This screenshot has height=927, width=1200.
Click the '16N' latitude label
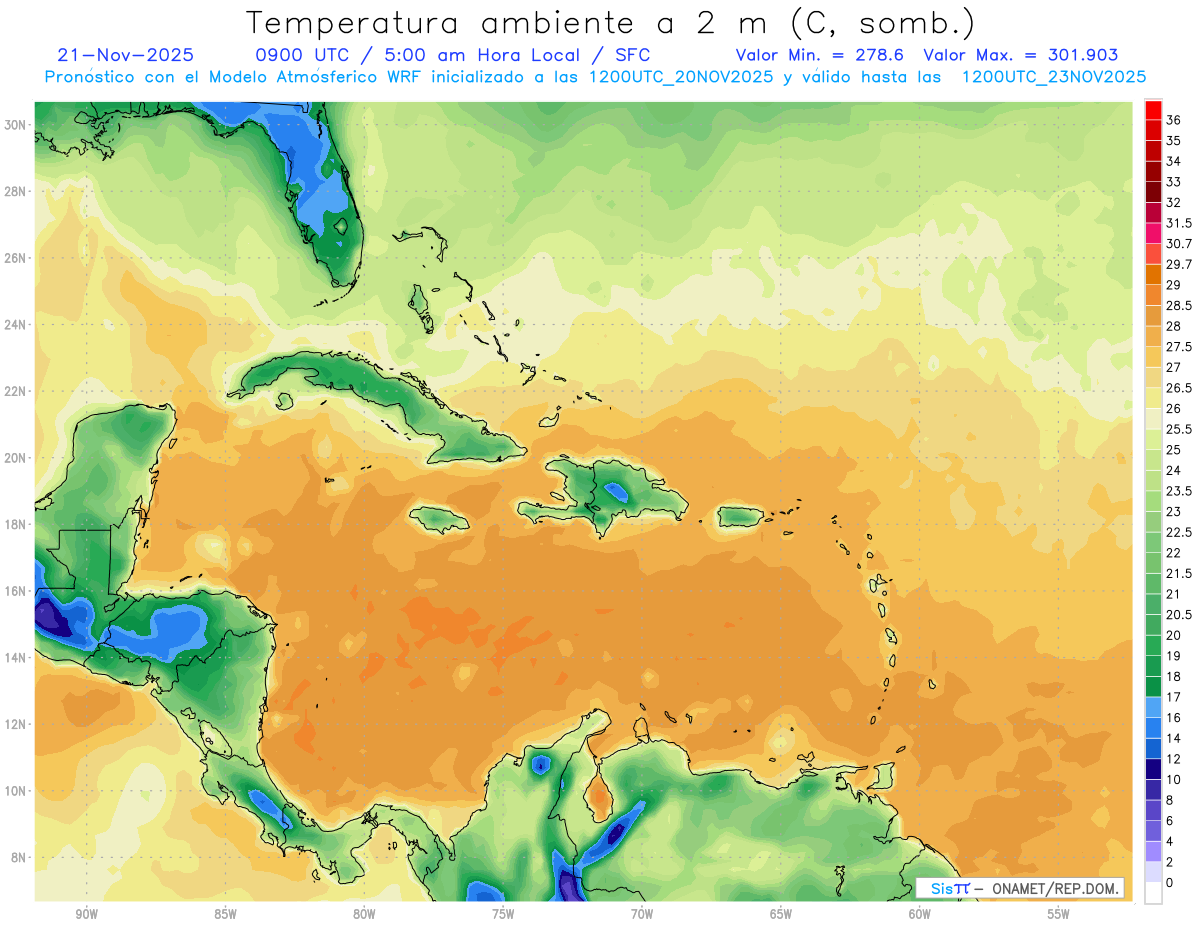(x=16, y=590)
